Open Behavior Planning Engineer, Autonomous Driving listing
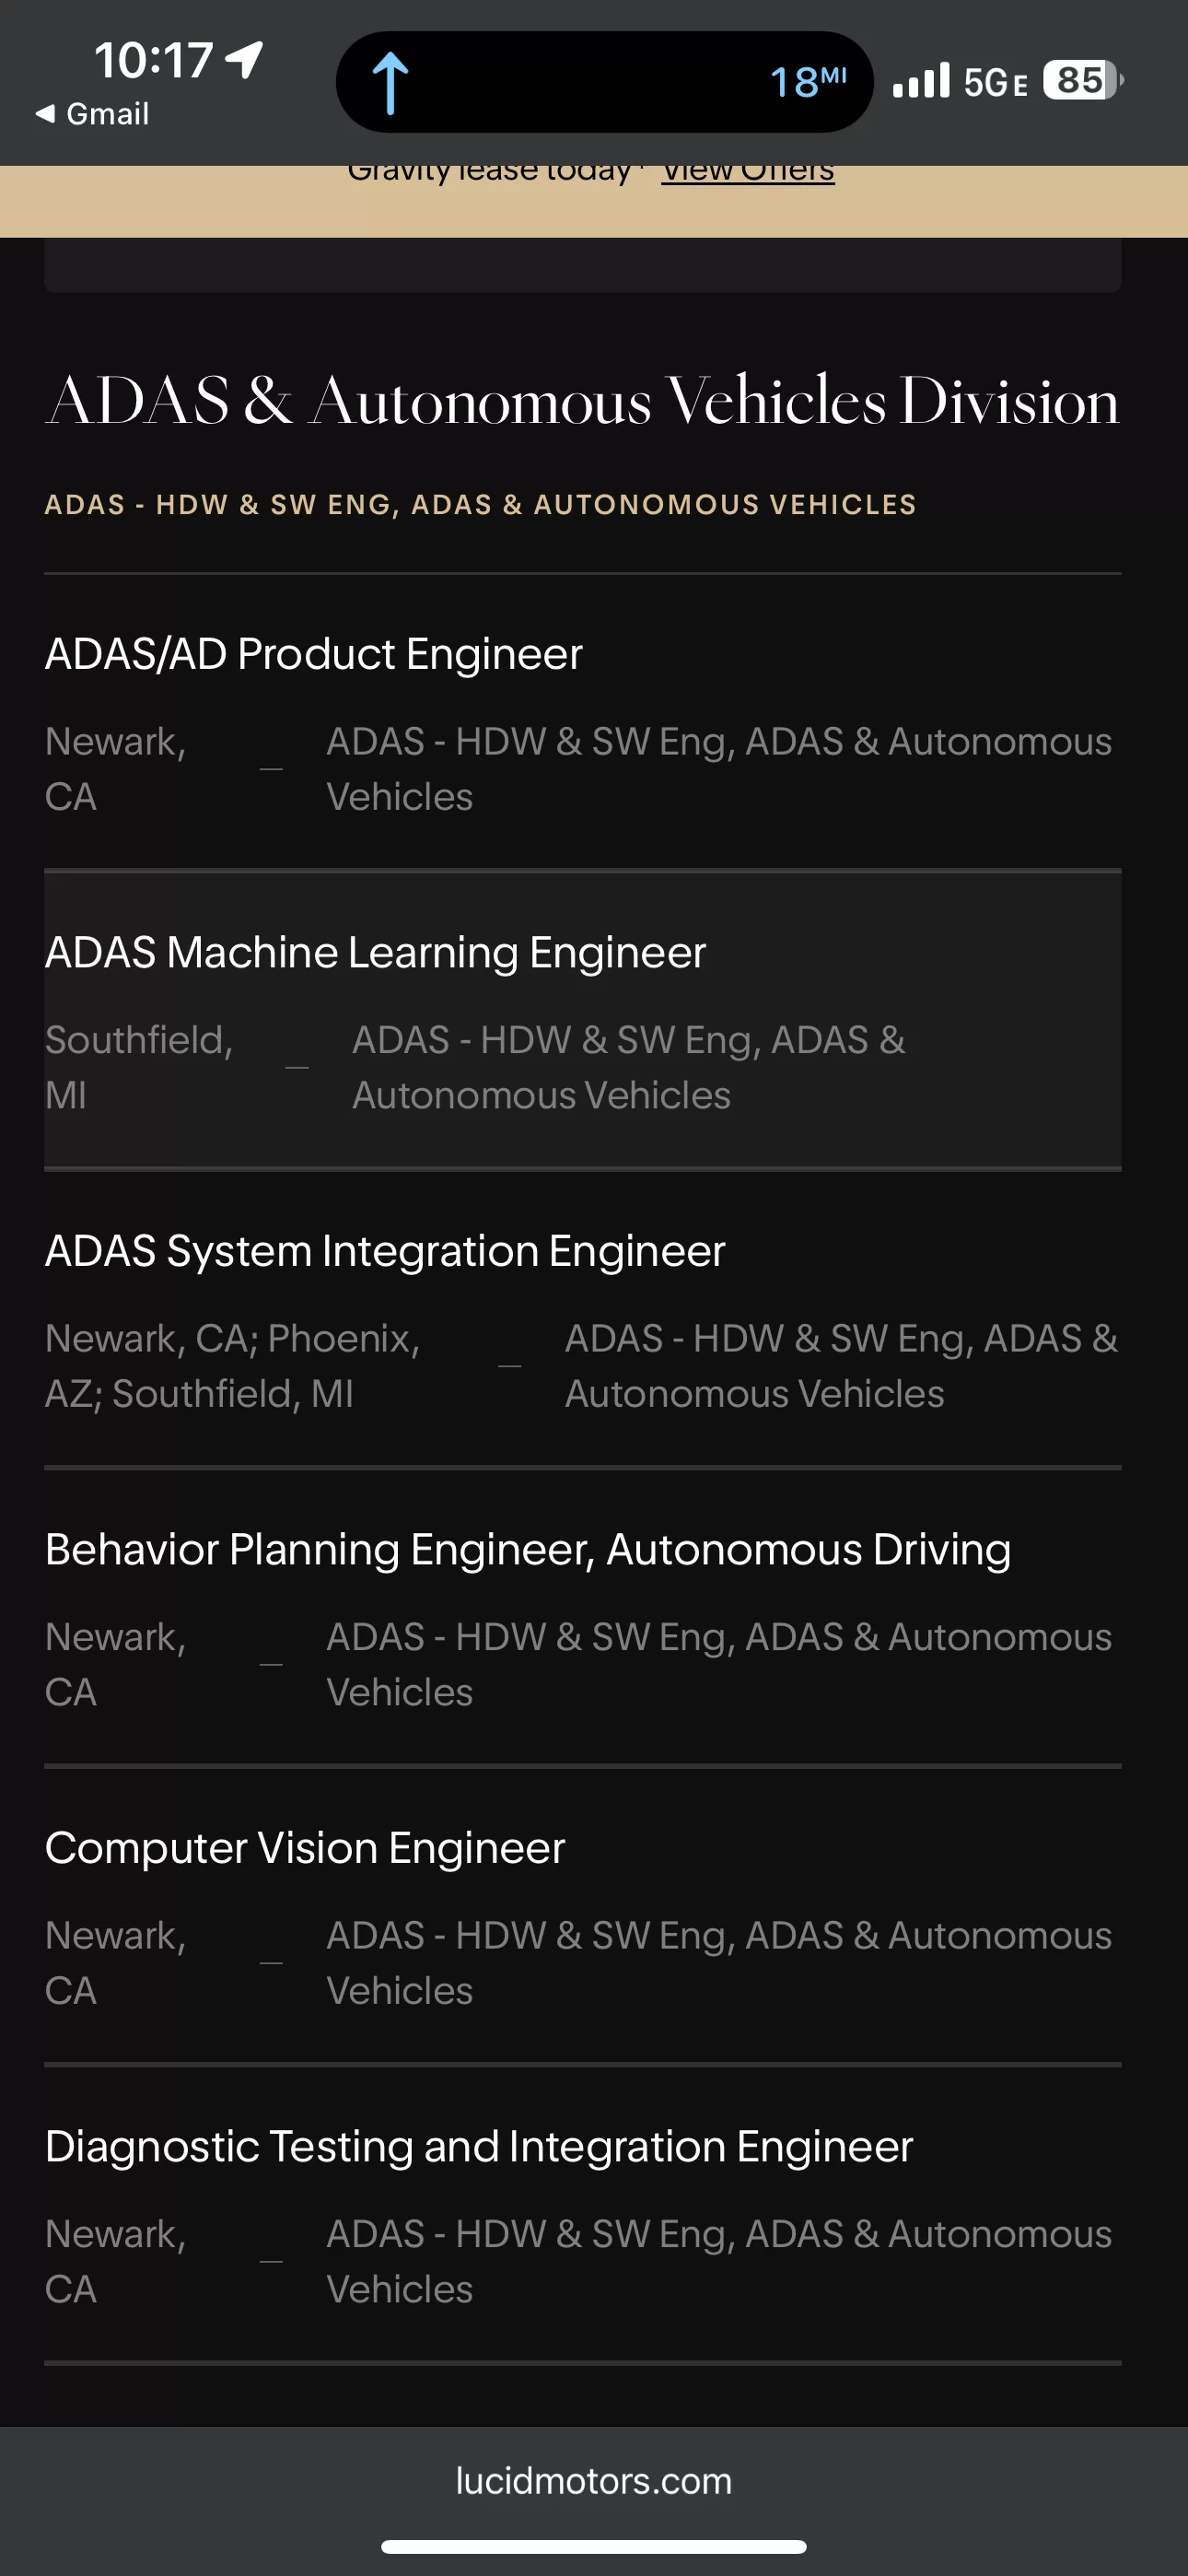The image size is (1188, 2576). point(583,1617)
